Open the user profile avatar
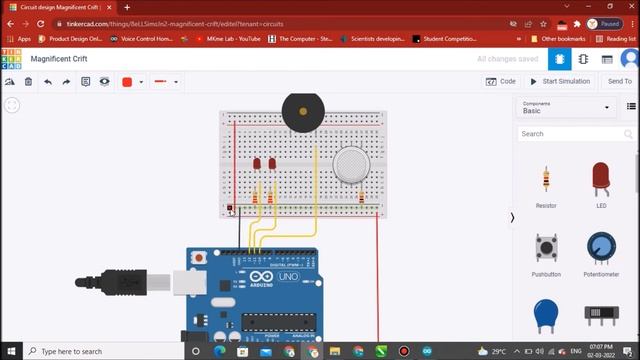The width and height of the screenshot is (640, 360). 630,59
